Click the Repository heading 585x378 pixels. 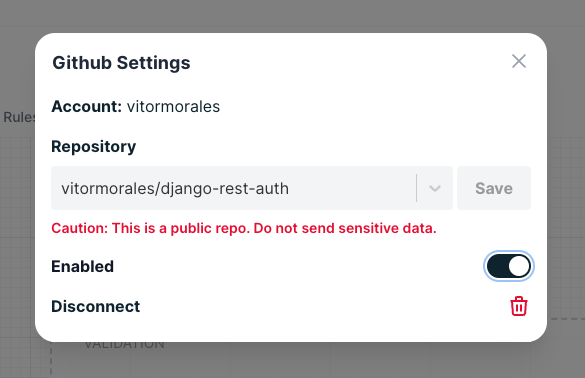(94, 147)
